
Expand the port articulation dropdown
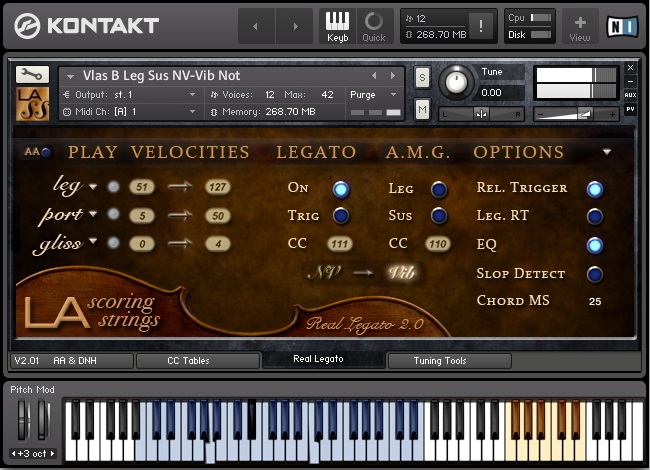click(93, 214)
